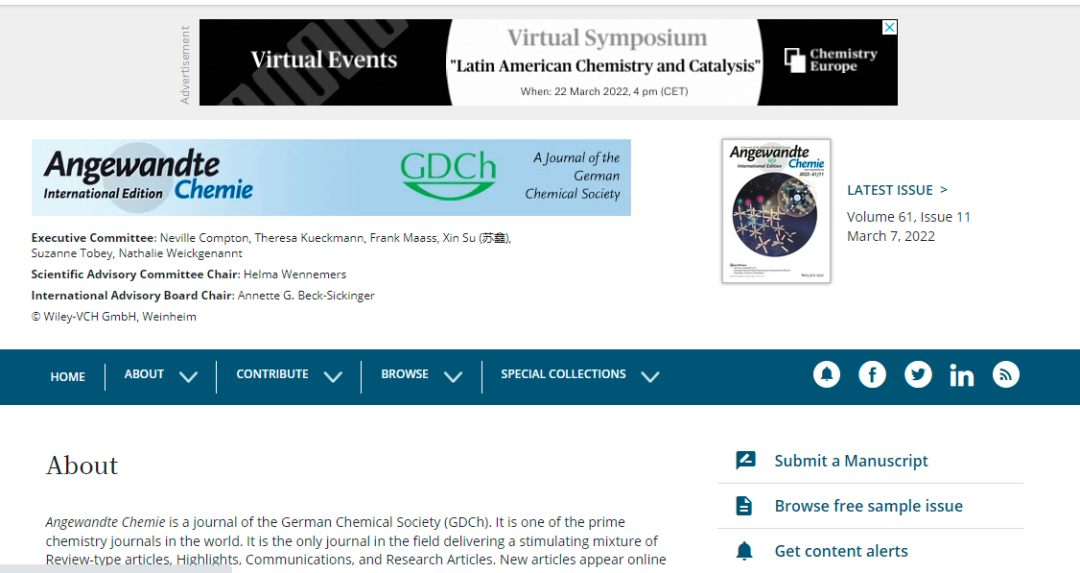Expand the Browse dropdown chevron
This screenshot has width=1080, height=573.
[453, 377]
